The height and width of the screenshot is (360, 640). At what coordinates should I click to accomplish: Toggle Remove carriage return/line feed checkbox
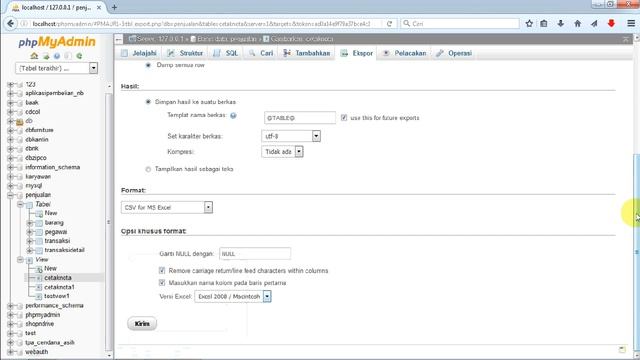(162, 271)
